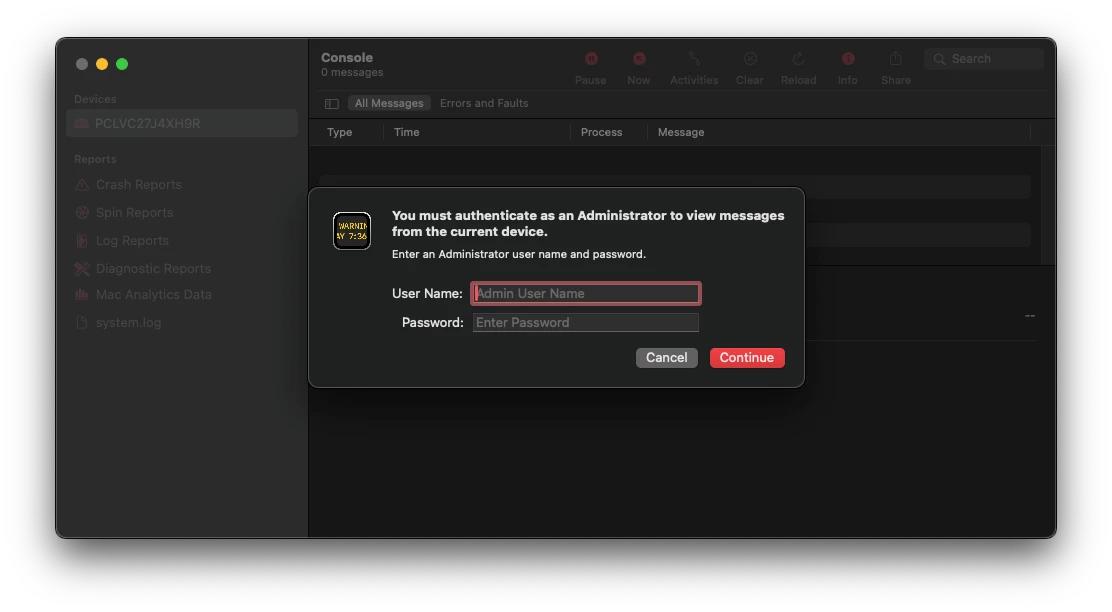Click the Share toolbar icon
The height and width of the screenshot is (612, 1112).
pyautogui.click(x=896, y=59)
